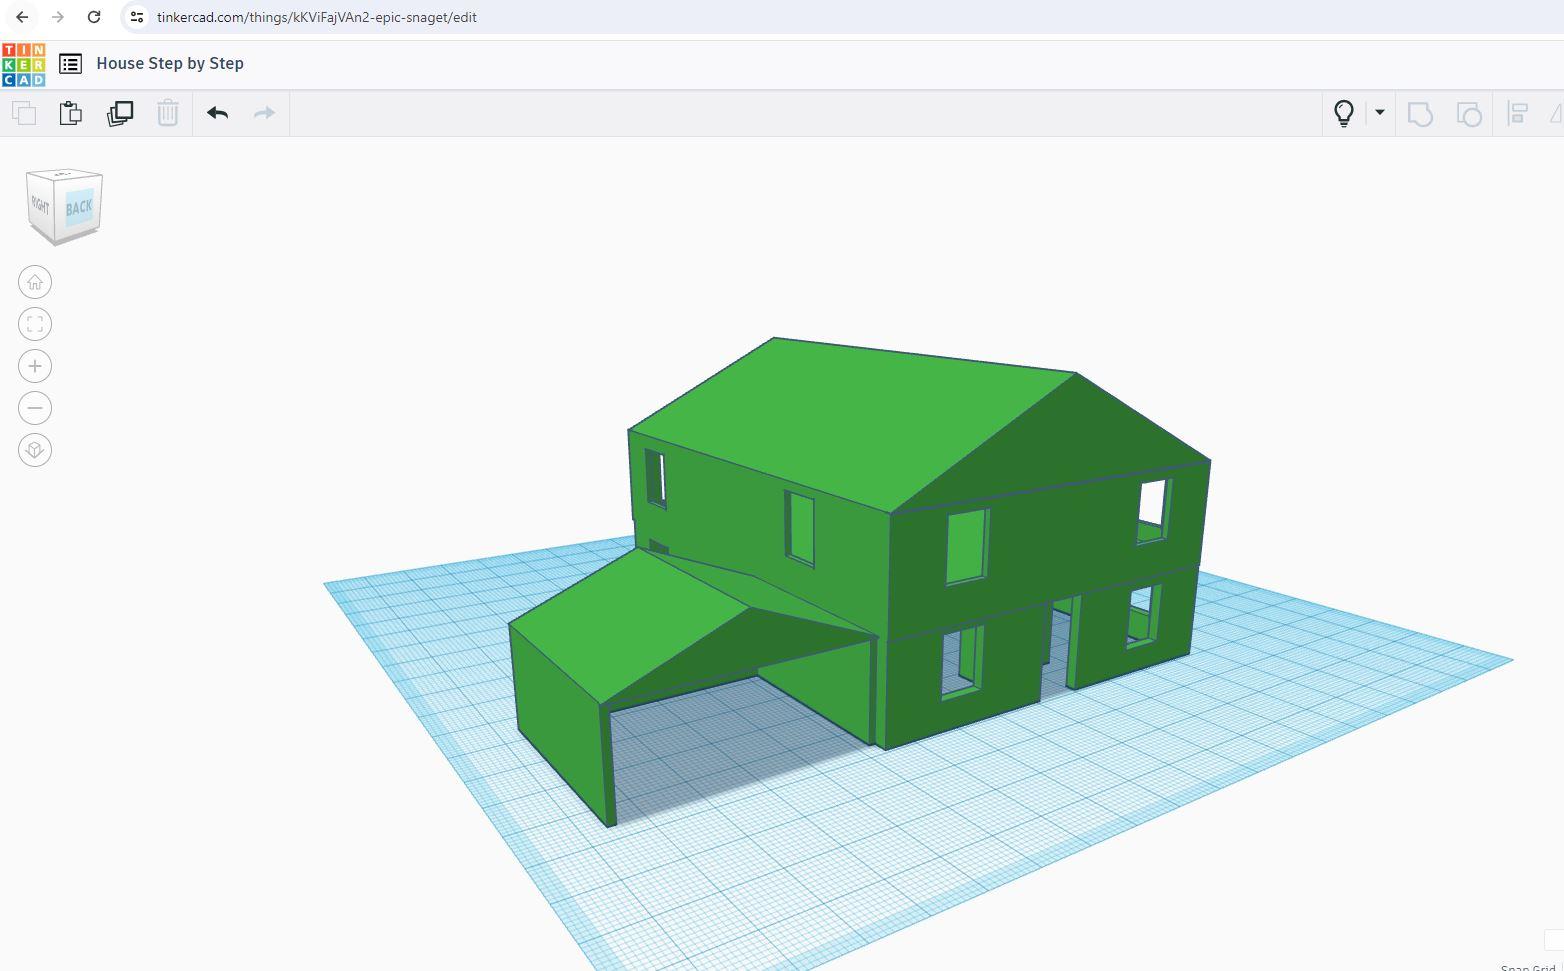Click the Group shapes icon
The height and width of the screenshot is (971, 1564).
1420,113
